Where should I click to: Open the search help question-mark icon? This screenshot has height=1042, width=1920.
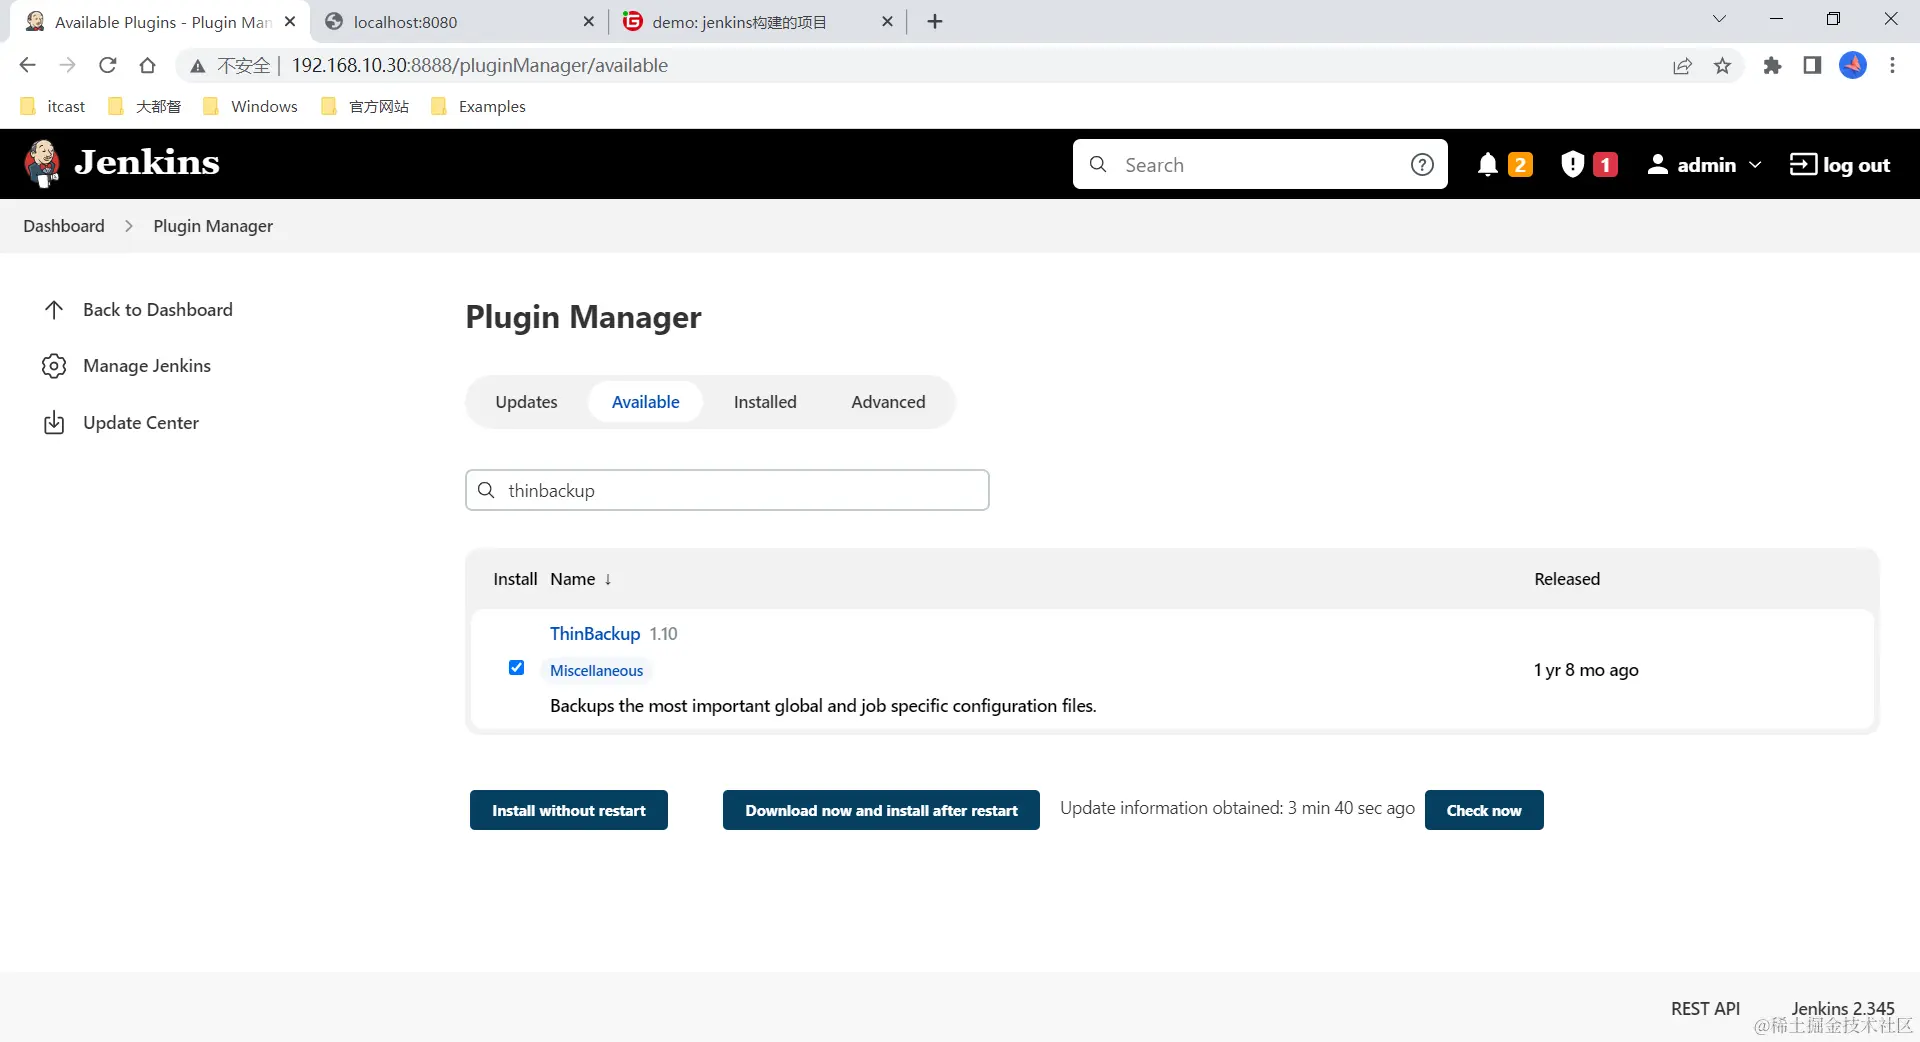point(1422,165)
